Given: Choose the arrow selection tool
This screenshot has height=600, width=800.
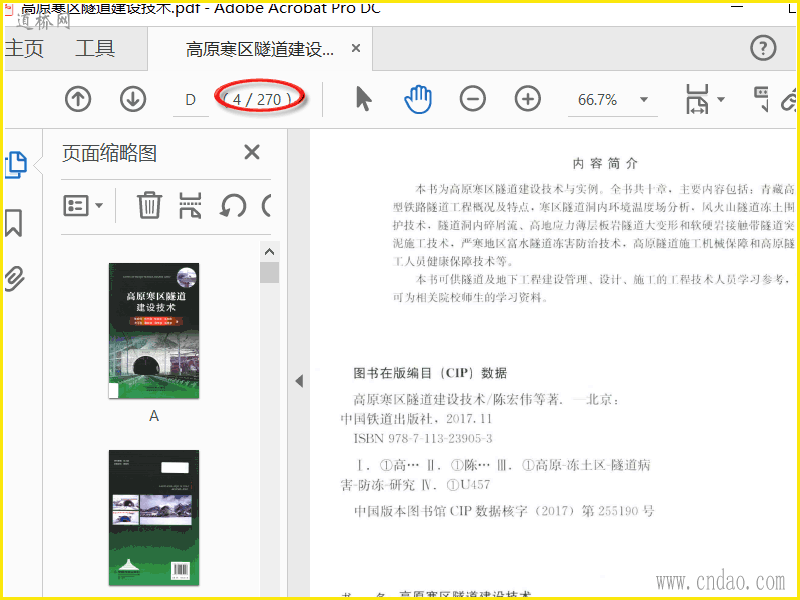Looking at the screenshot, I should pyautogui.click(x=363, y=99).
